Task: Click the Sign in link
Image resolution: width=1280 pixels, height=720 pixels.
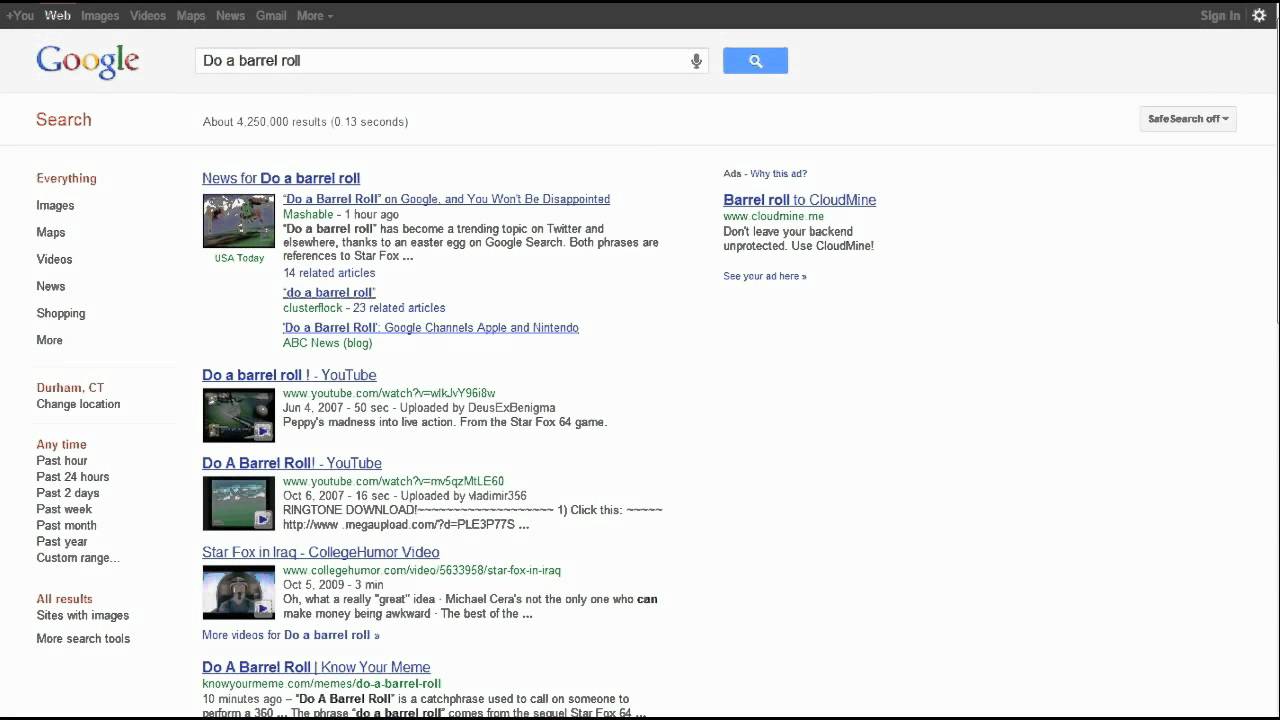Action: [x=1220, y=15]
